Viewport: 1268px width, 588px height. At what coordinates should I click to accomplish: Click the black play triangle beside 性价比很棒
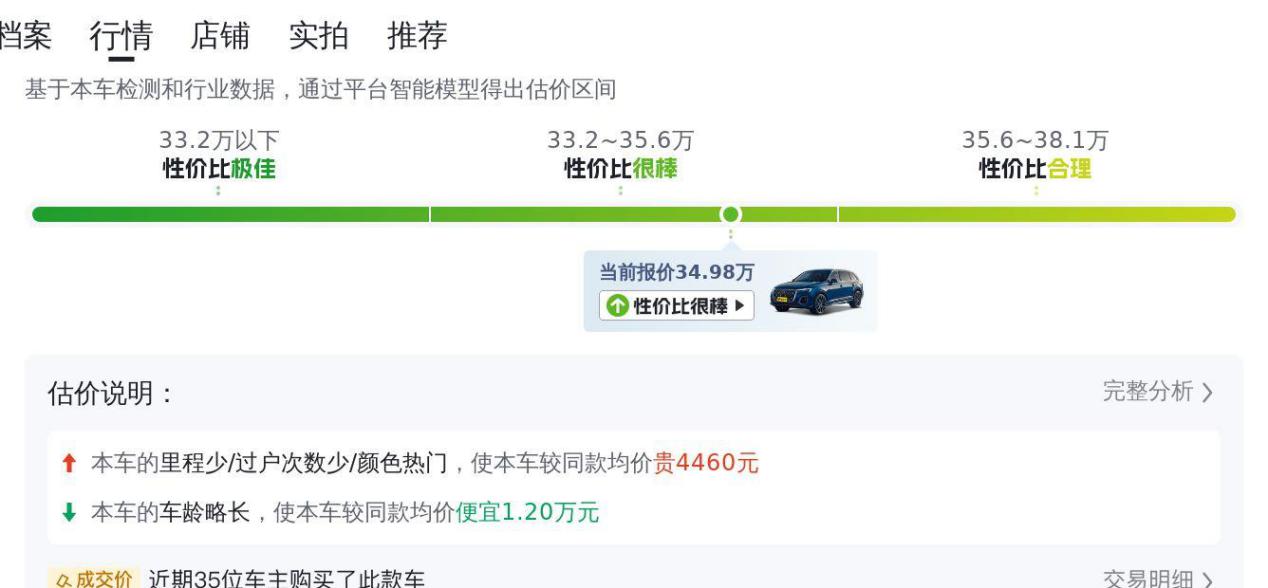739,306
